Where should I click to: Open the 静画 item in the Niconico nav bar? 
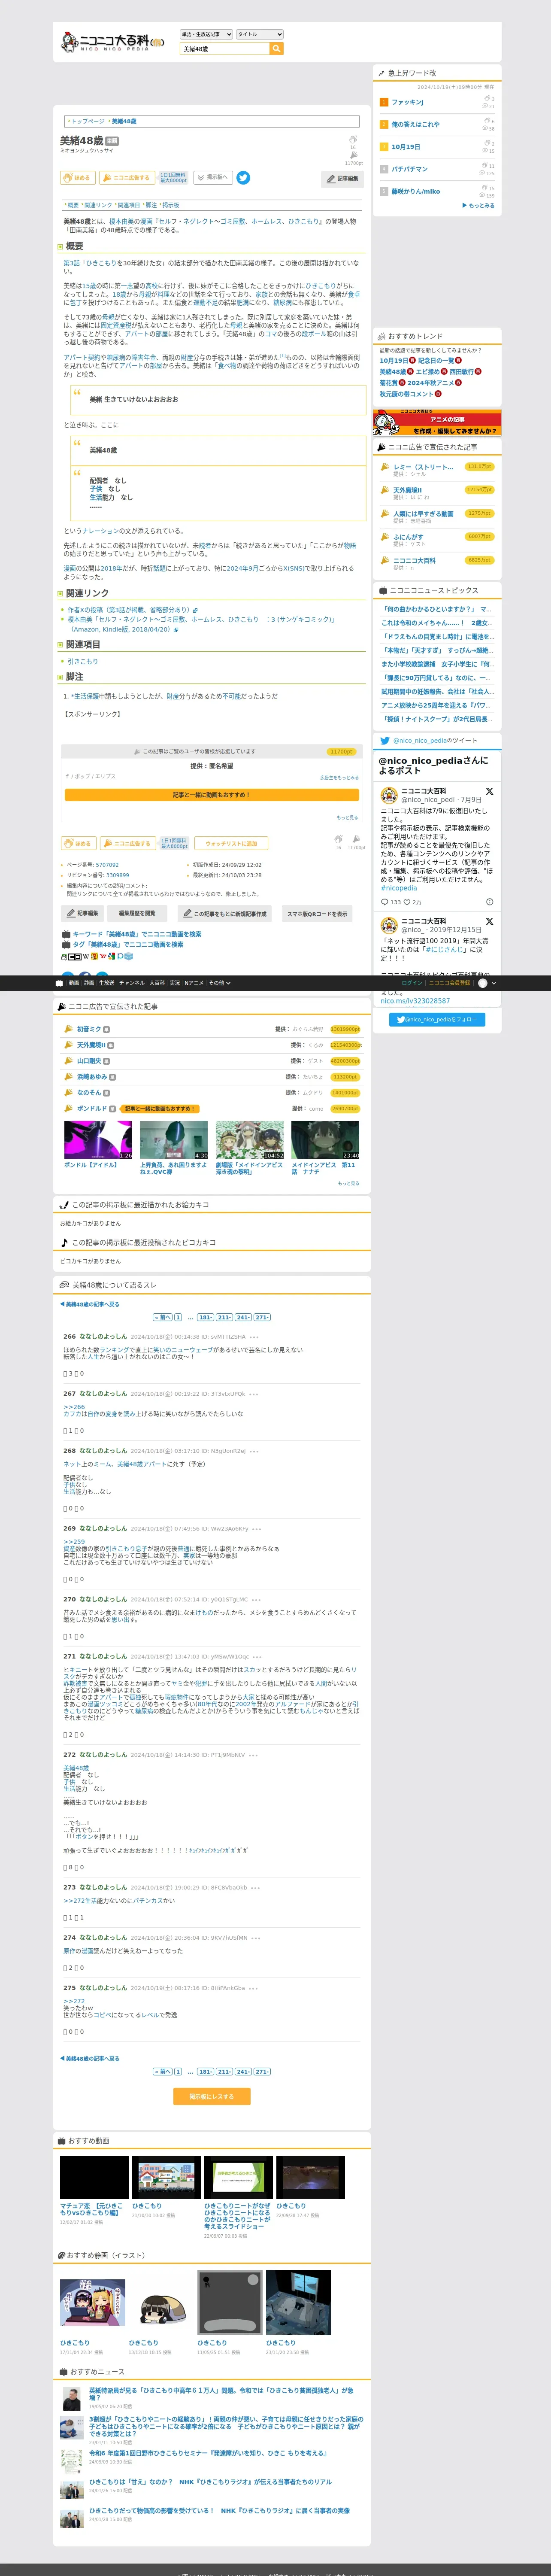pyautogui.click(x=89, y=983)
